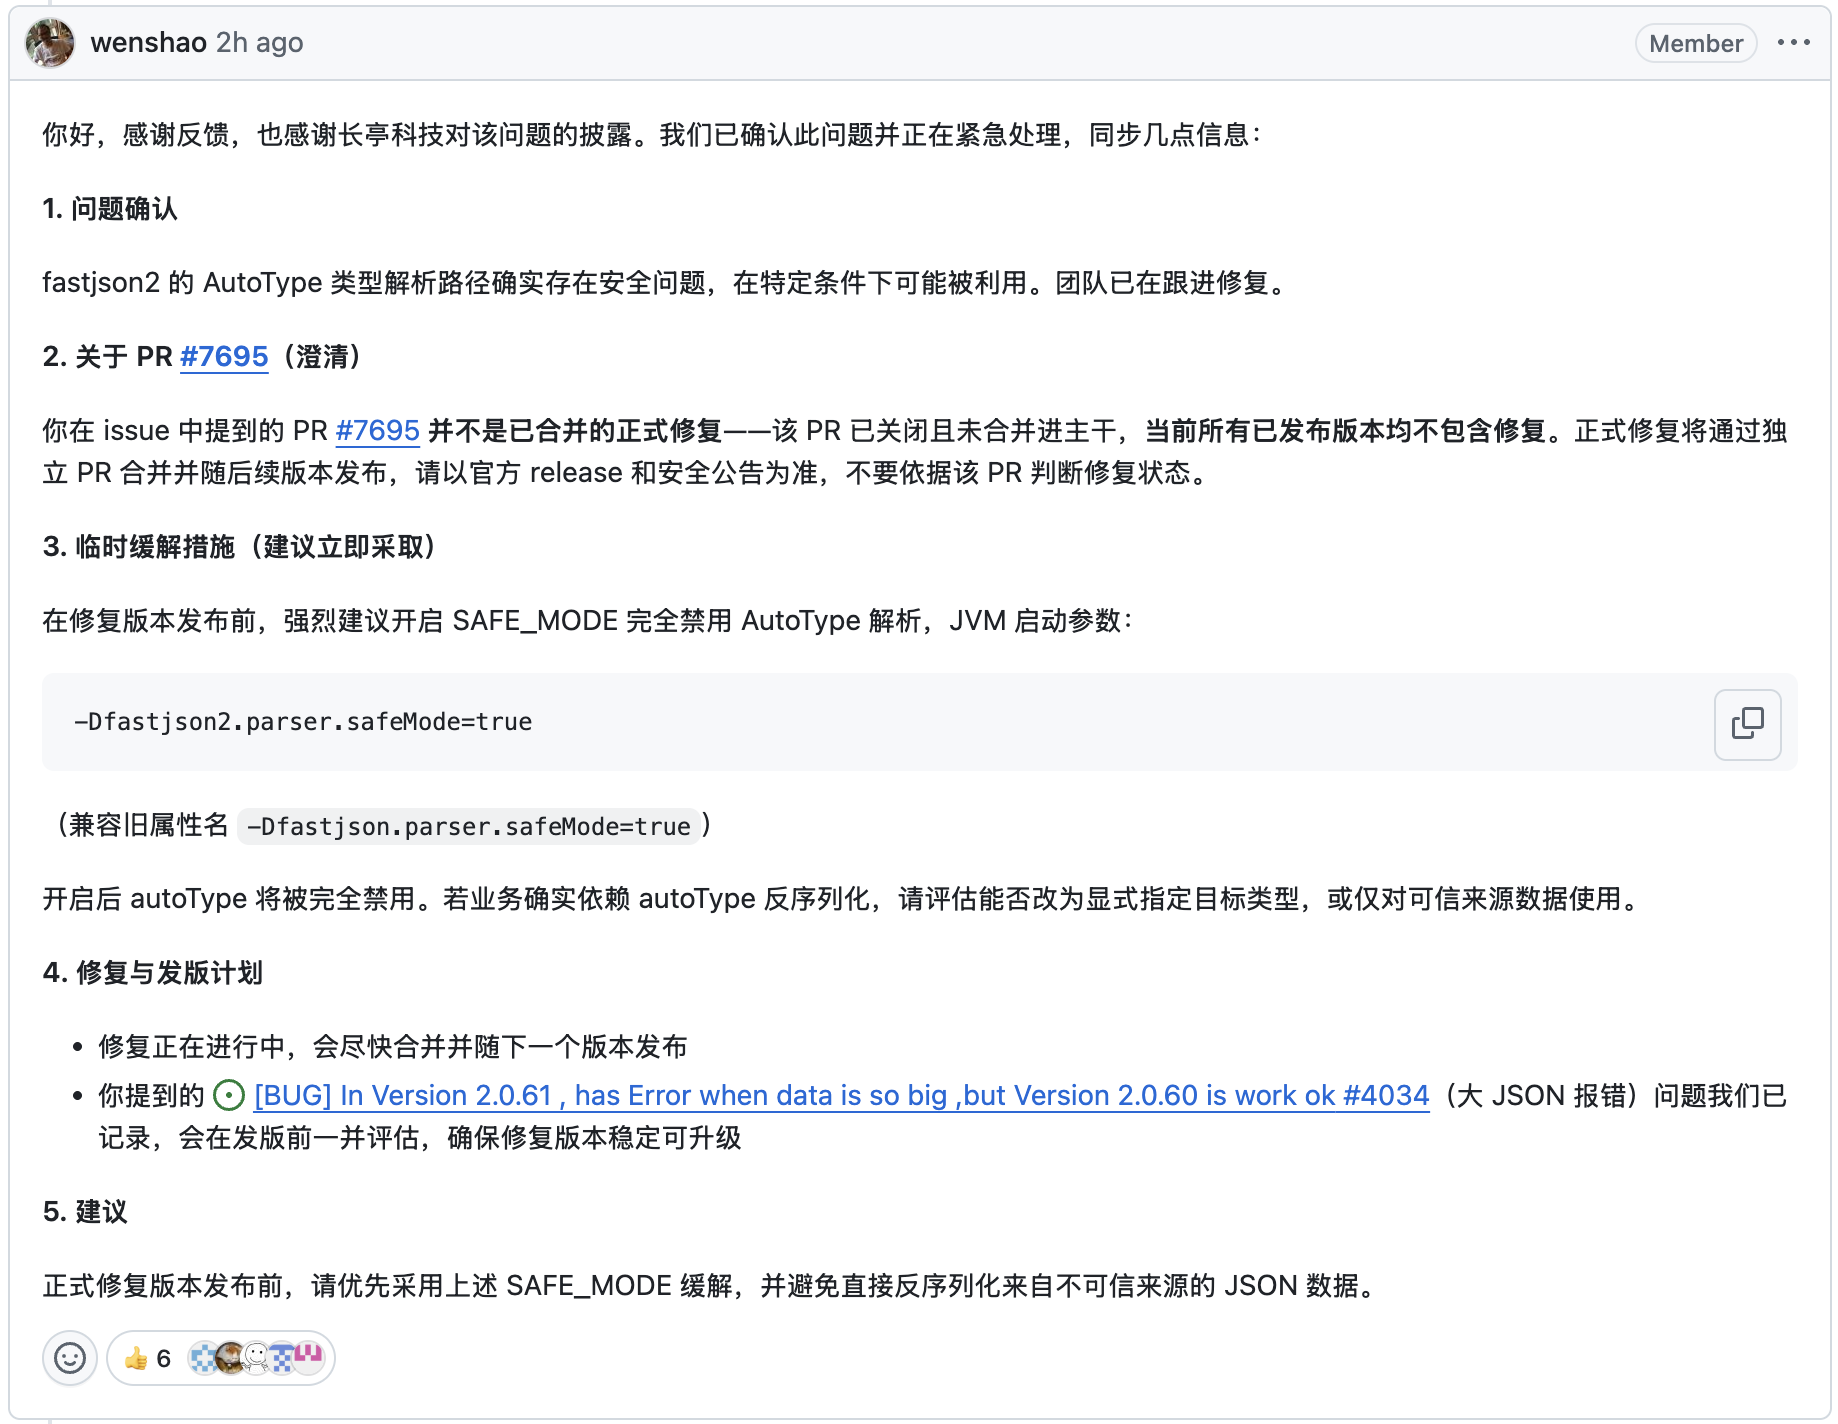Open wenshao's profile avatar

tap(50, 43)
